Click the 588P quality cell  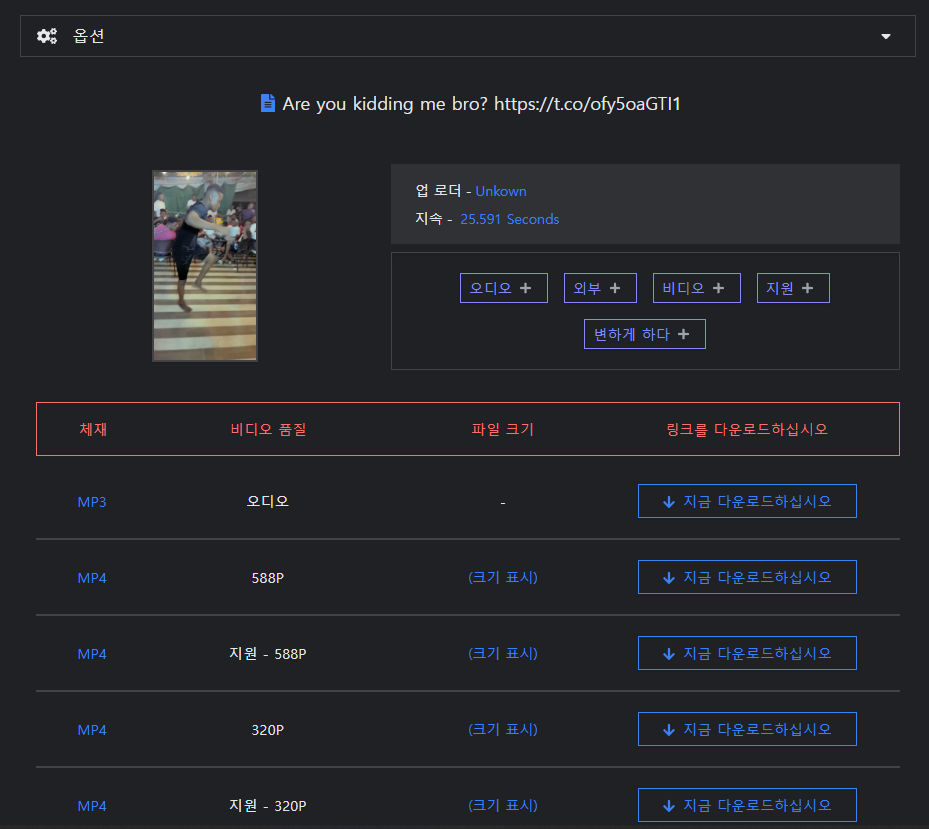click(x=268, y=578)
